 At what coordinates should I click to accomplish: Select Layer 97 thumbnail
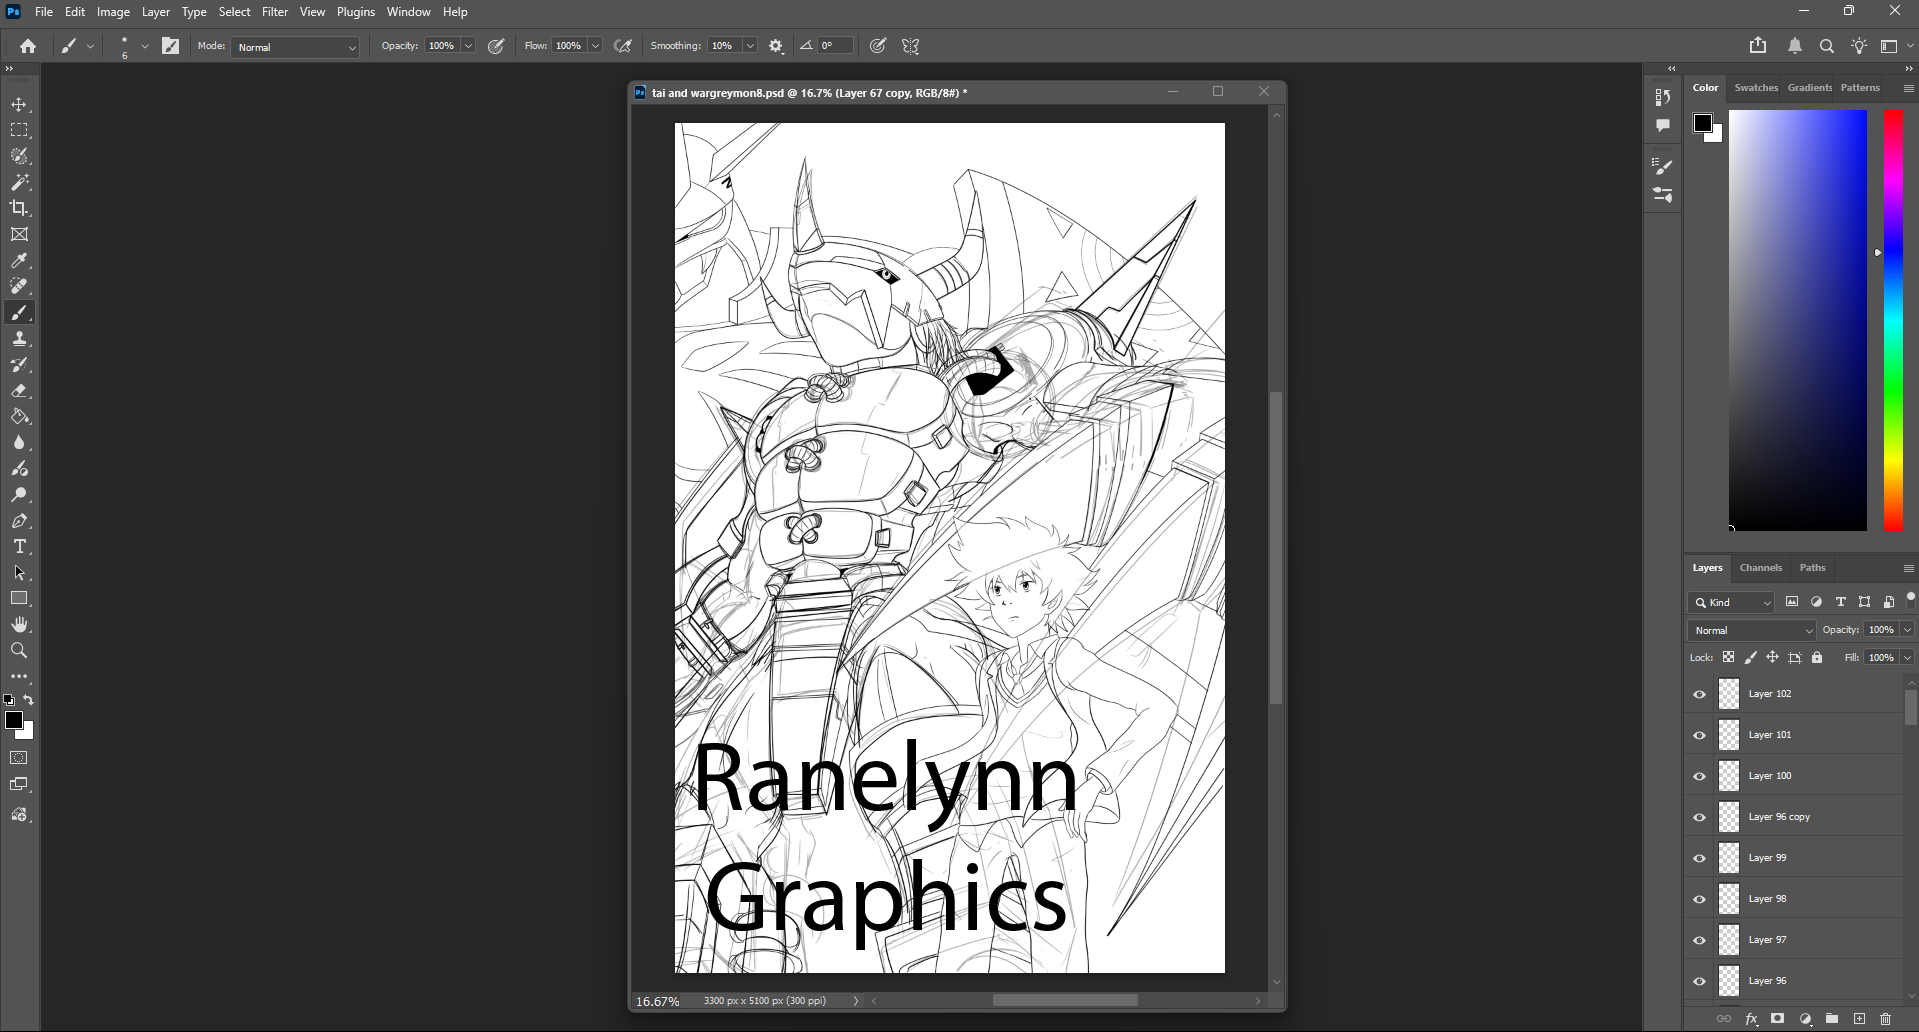click(x=1729, y=940)
